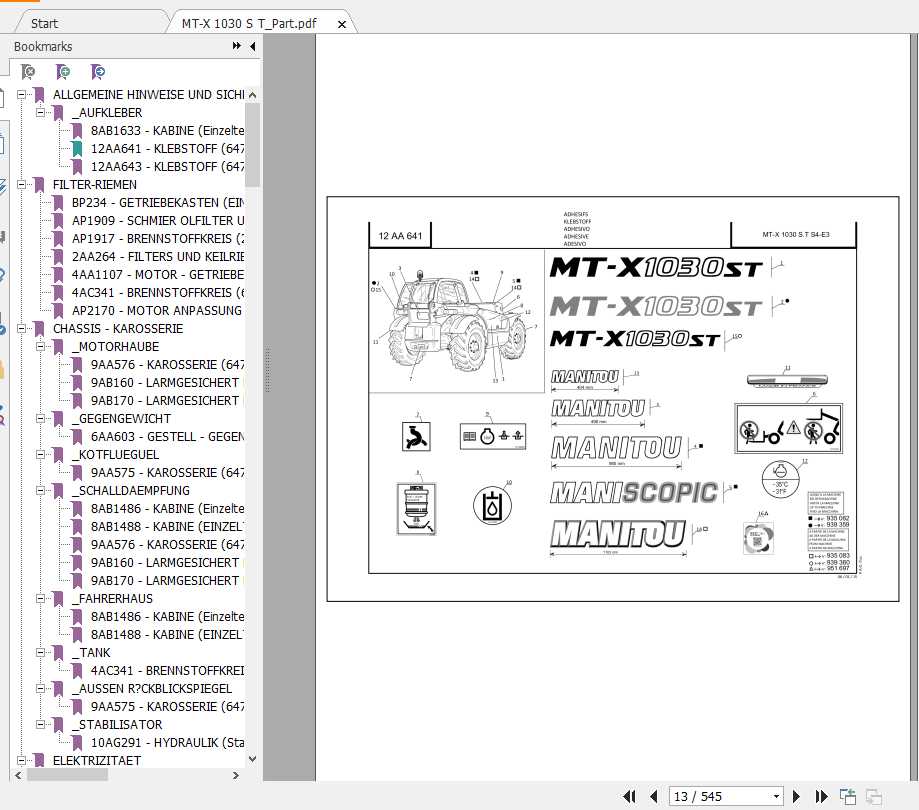Go to the first page

[x=629, y=797]
